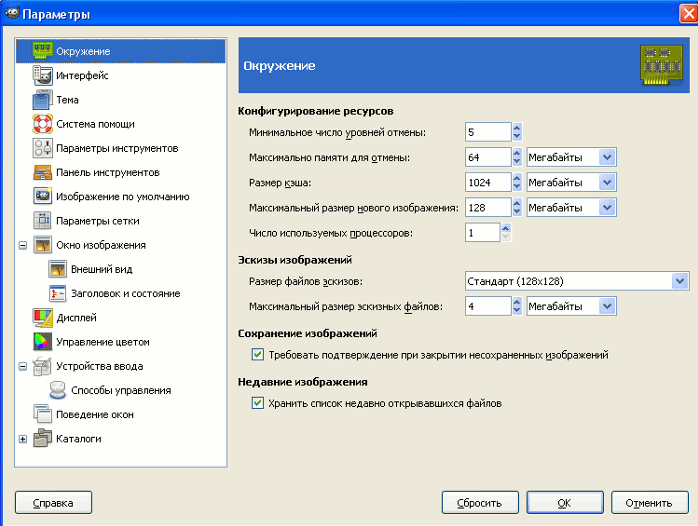
Task: Close the Параметры dialog window
Action: pos(688,13)
